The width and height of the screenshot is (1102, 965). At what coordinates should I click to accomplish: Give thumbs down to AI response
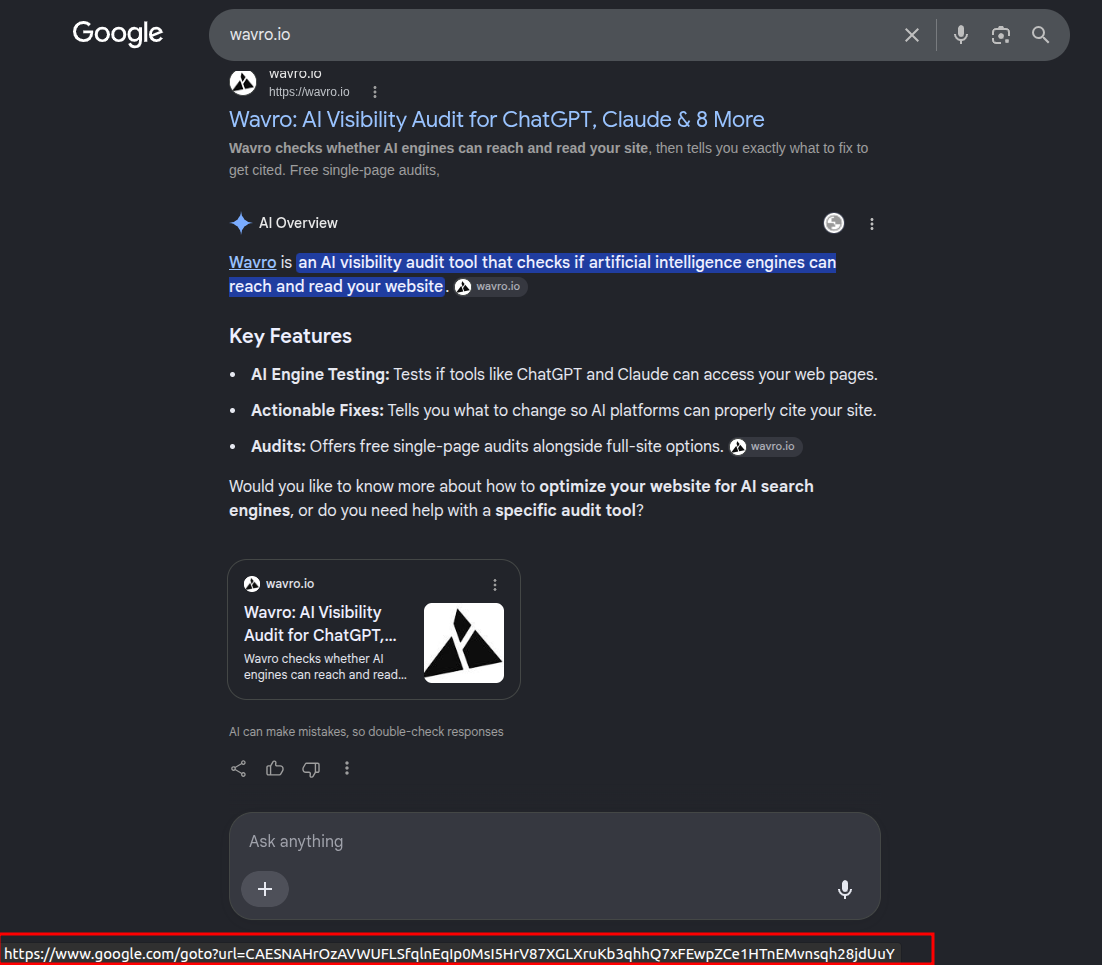point(311,769)
